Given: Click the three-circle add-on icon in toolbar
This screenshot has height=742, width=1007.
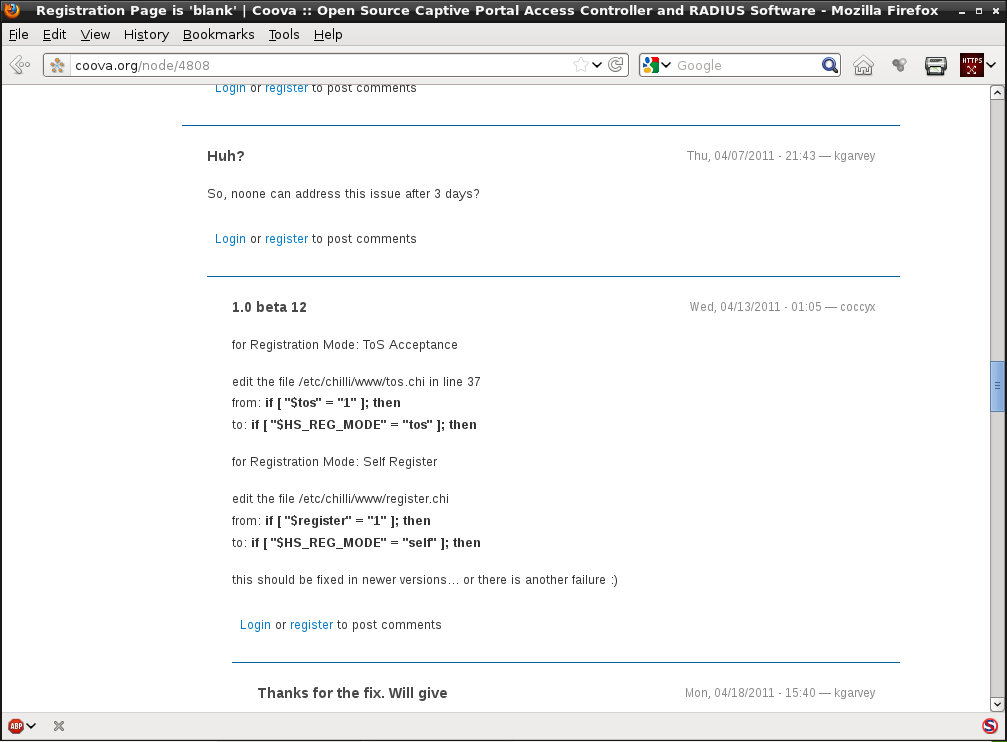Looking at the screenshot, I should pyautogui.click(x=899, y=65).
